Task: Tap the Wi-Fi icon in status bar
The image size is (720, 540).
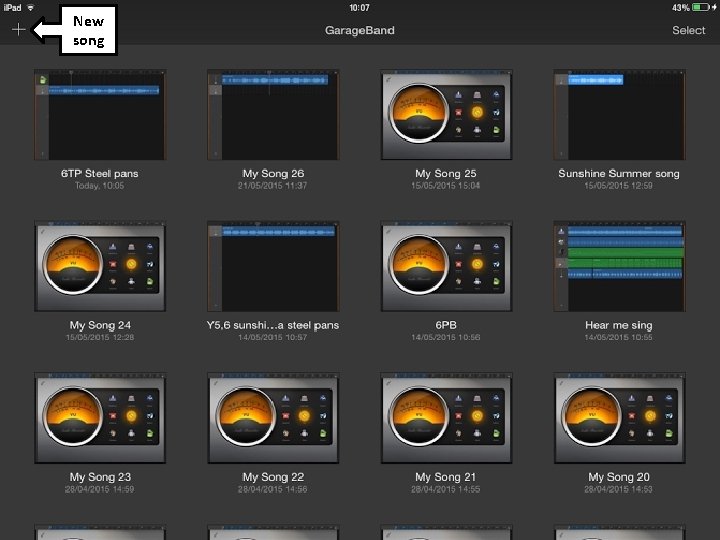Action: tap(31, 7)
